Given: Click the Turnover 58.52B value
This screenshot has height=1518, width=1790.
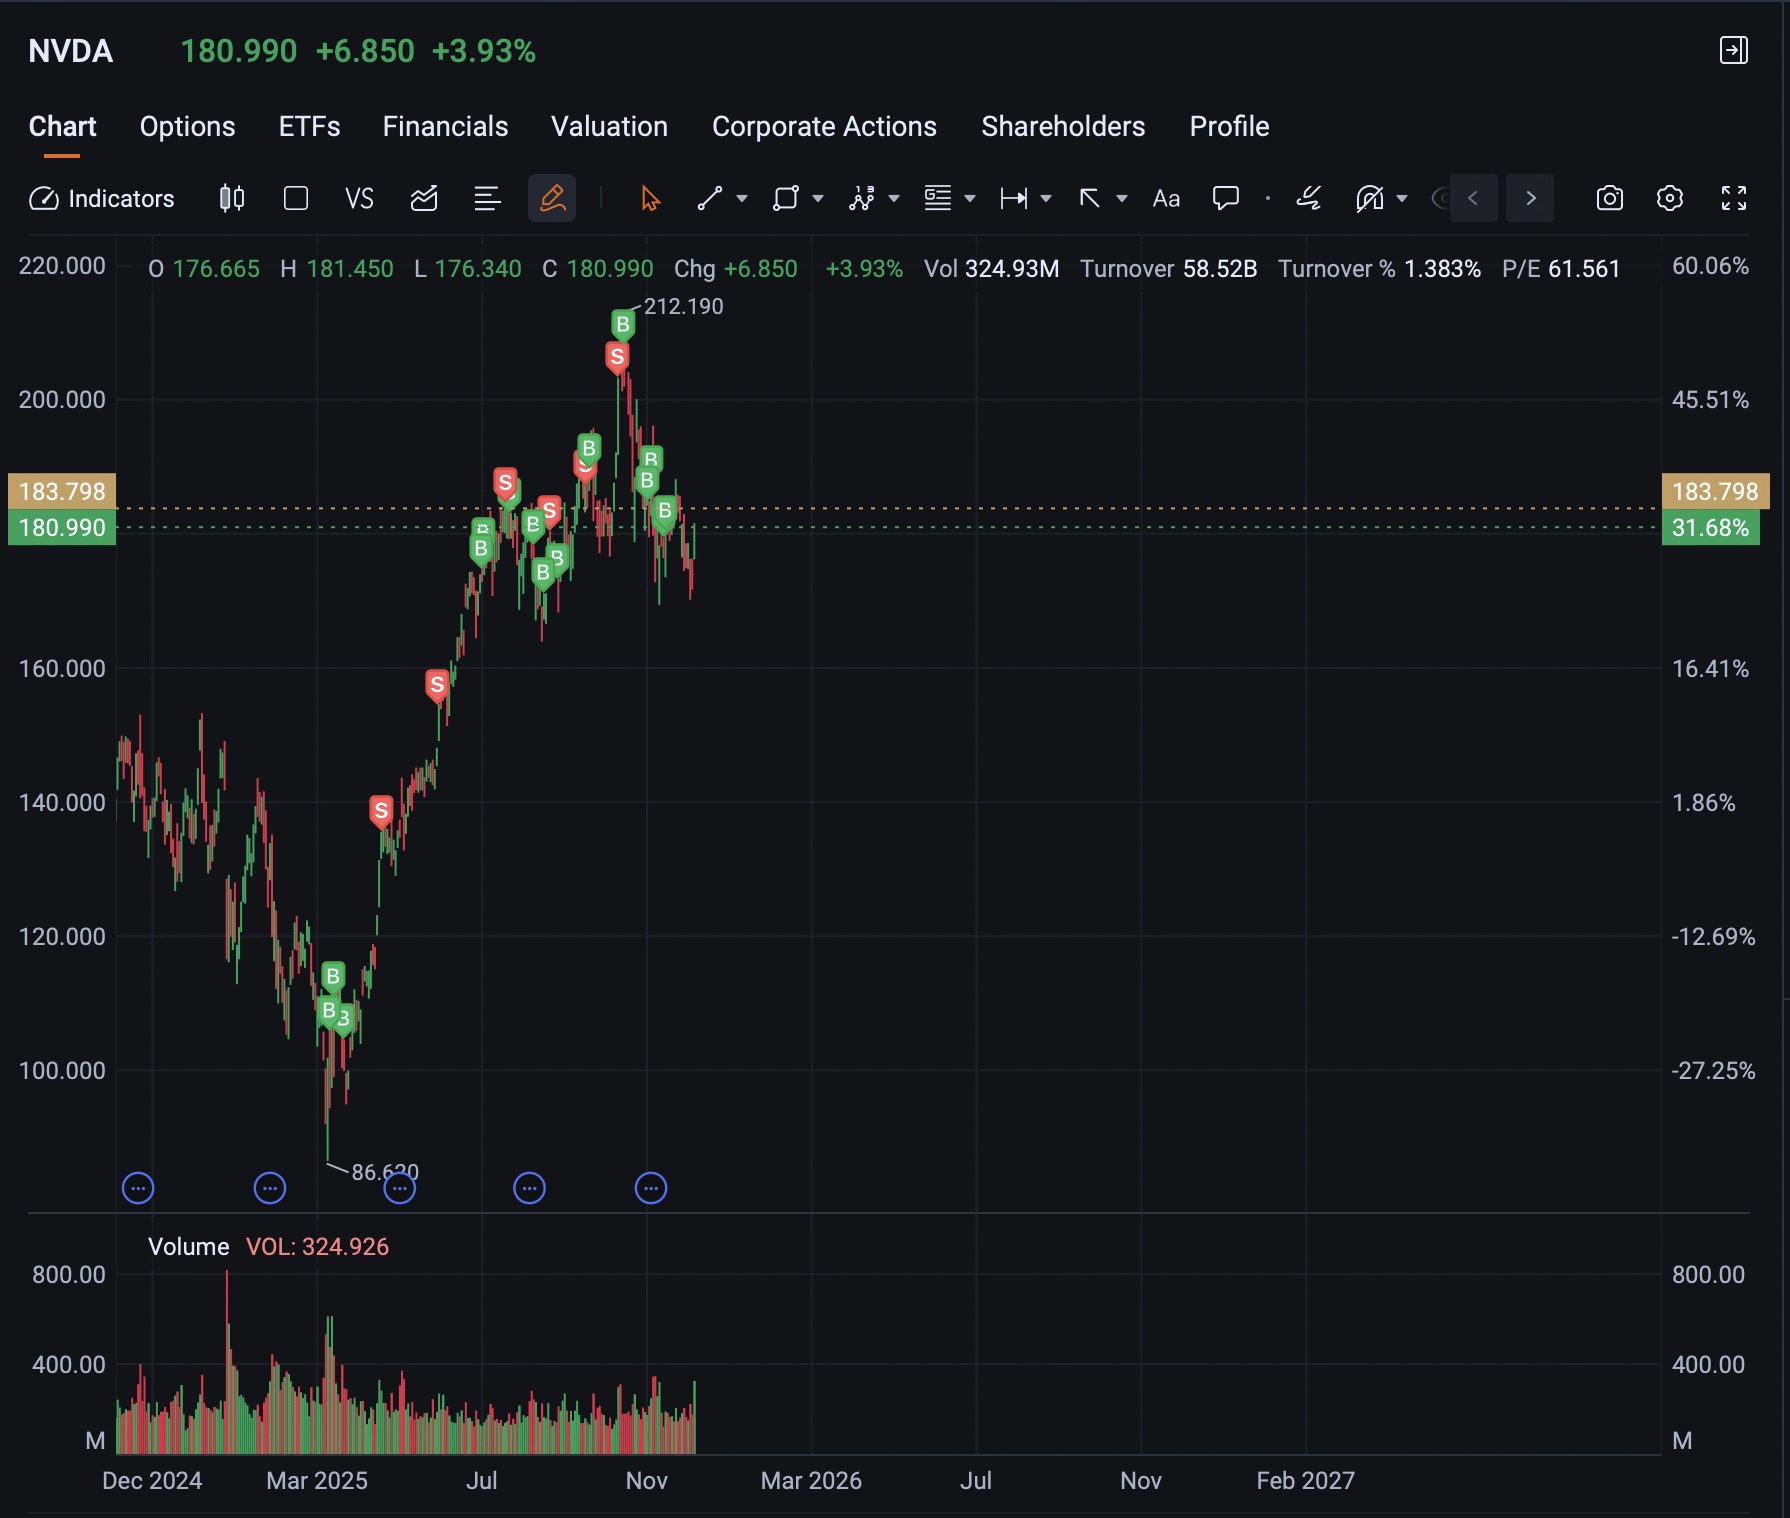Looking at the screenshot, I should point(1168,269).
